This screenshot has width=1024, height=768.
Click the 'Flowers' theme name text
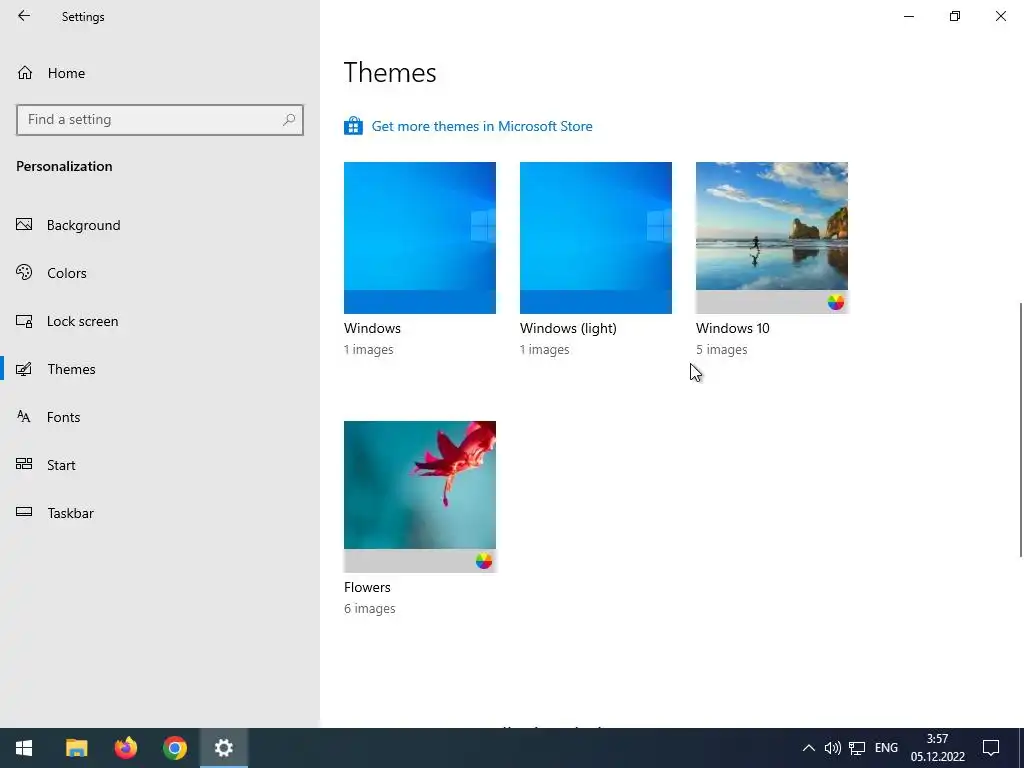(367, 587)
